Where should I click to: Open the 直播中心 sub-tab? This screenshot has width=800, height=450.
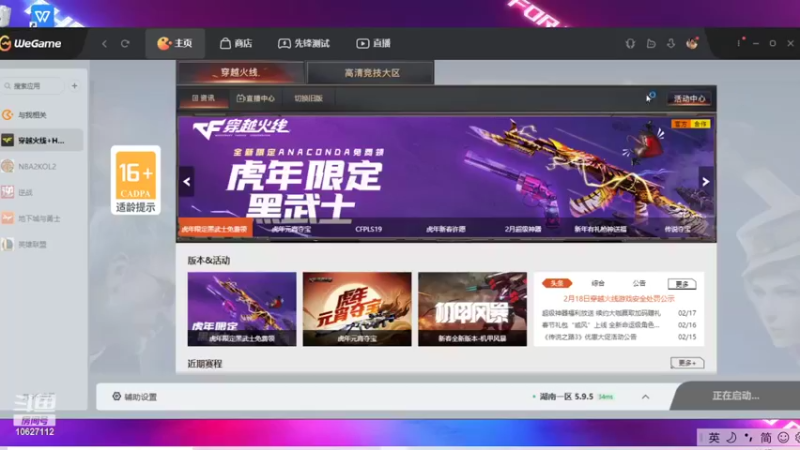256,98
